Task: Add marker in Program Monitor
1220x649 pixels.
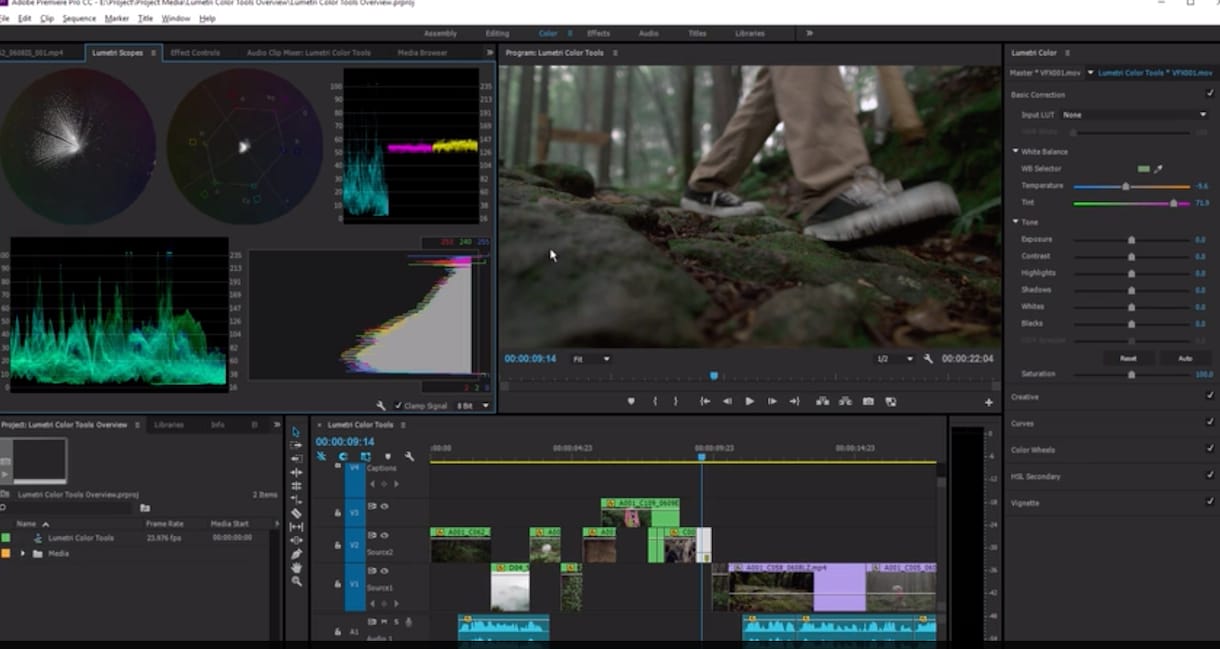Action: (631, 401)
